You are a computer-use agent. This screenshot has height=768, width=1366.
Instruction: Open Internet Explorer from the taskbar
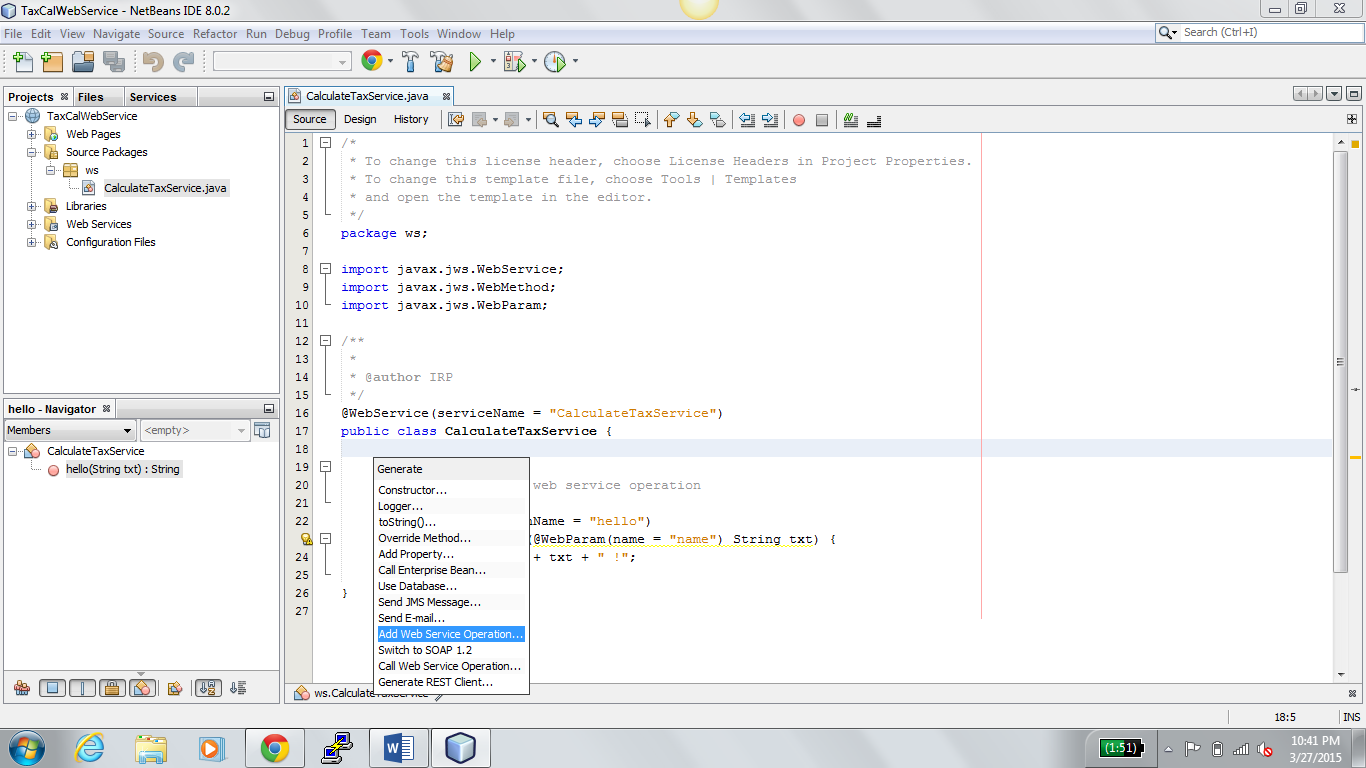click(89, 747)
